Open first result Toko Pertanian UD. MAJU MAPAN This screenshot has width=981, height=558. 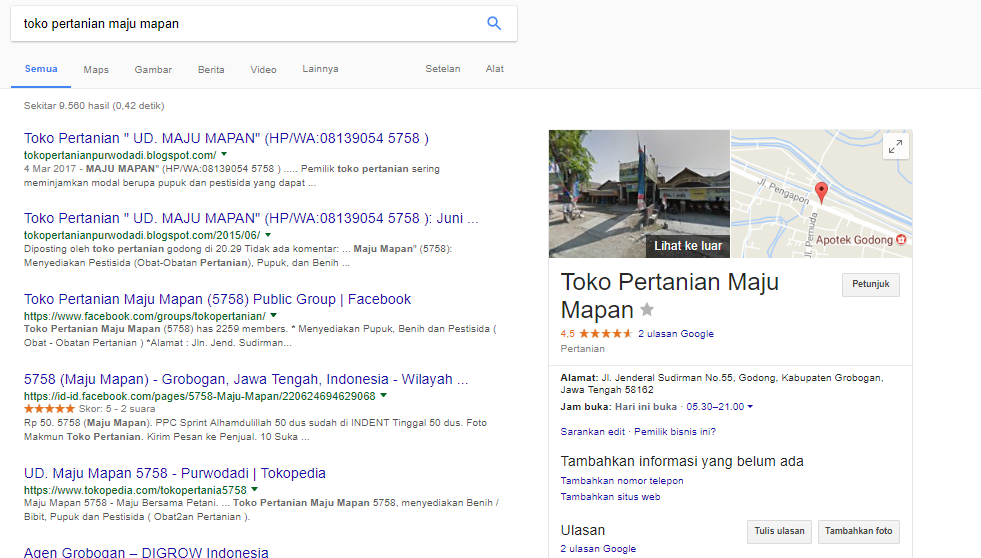point(226,138)
